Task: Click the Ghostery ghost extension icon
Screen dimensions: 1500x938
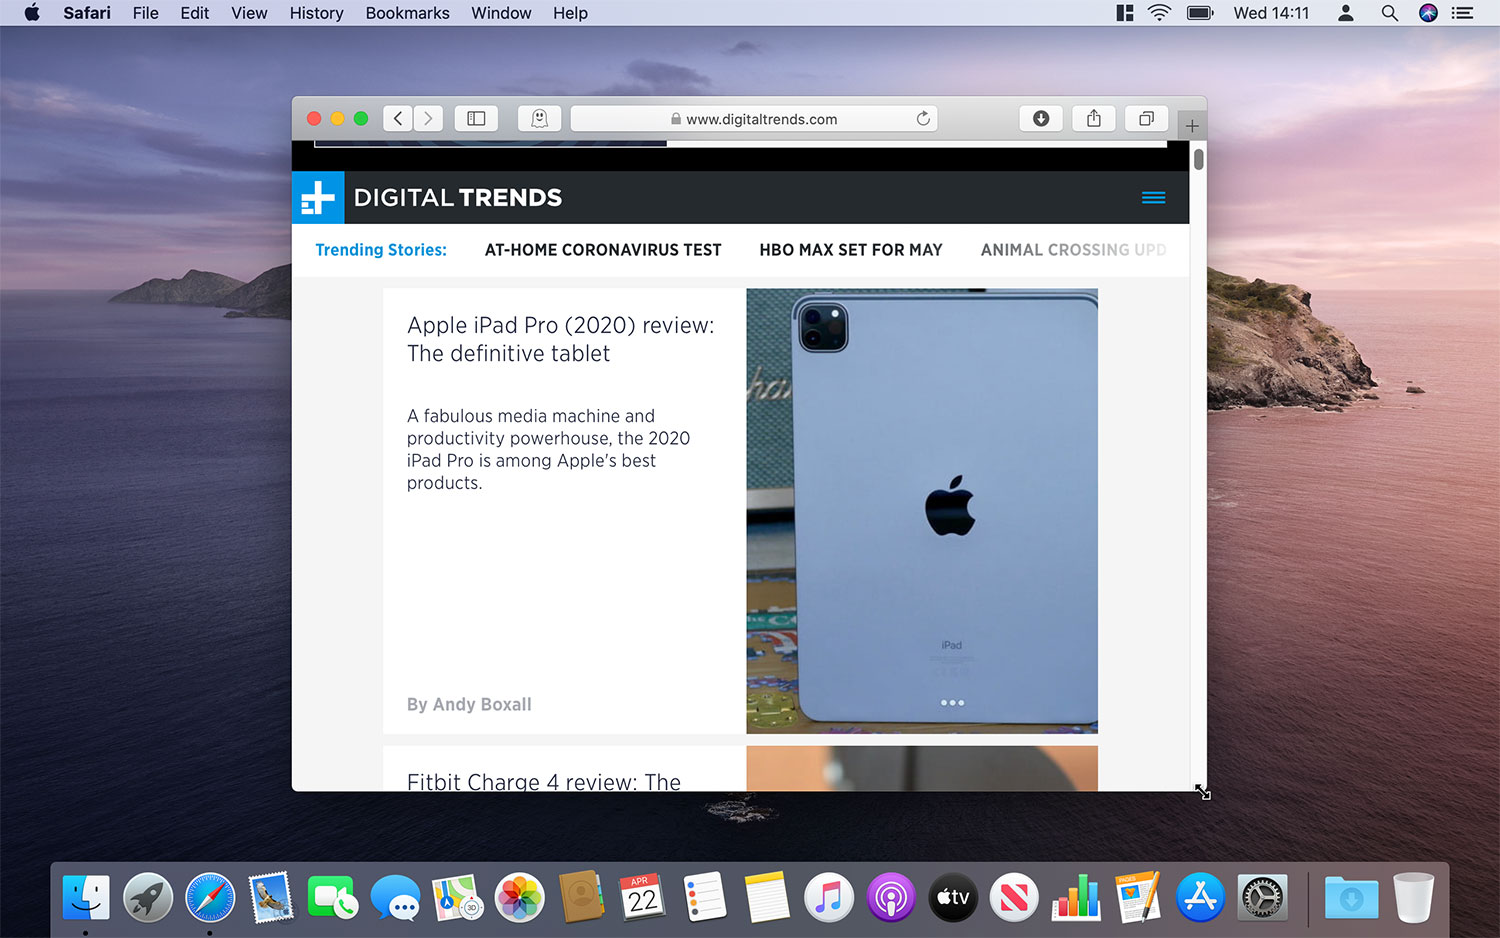Action: (x=539, y=119)
